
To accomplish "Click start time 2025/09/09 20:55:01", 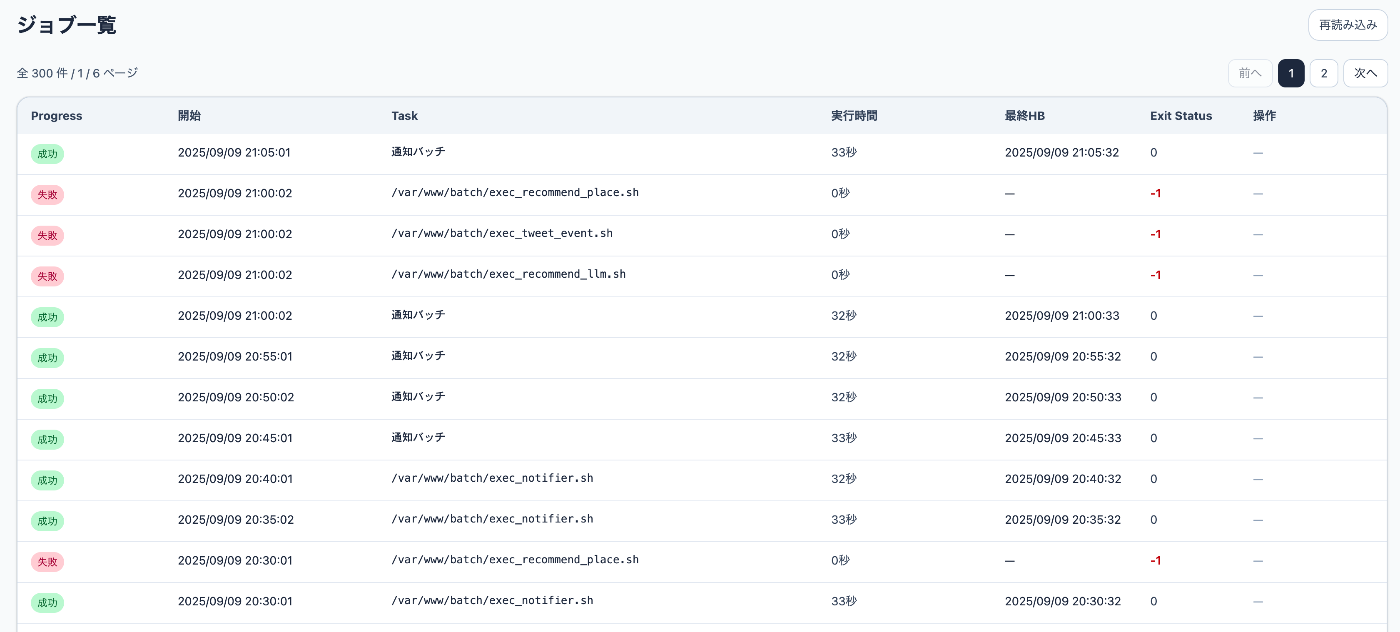I will (235, 356).
